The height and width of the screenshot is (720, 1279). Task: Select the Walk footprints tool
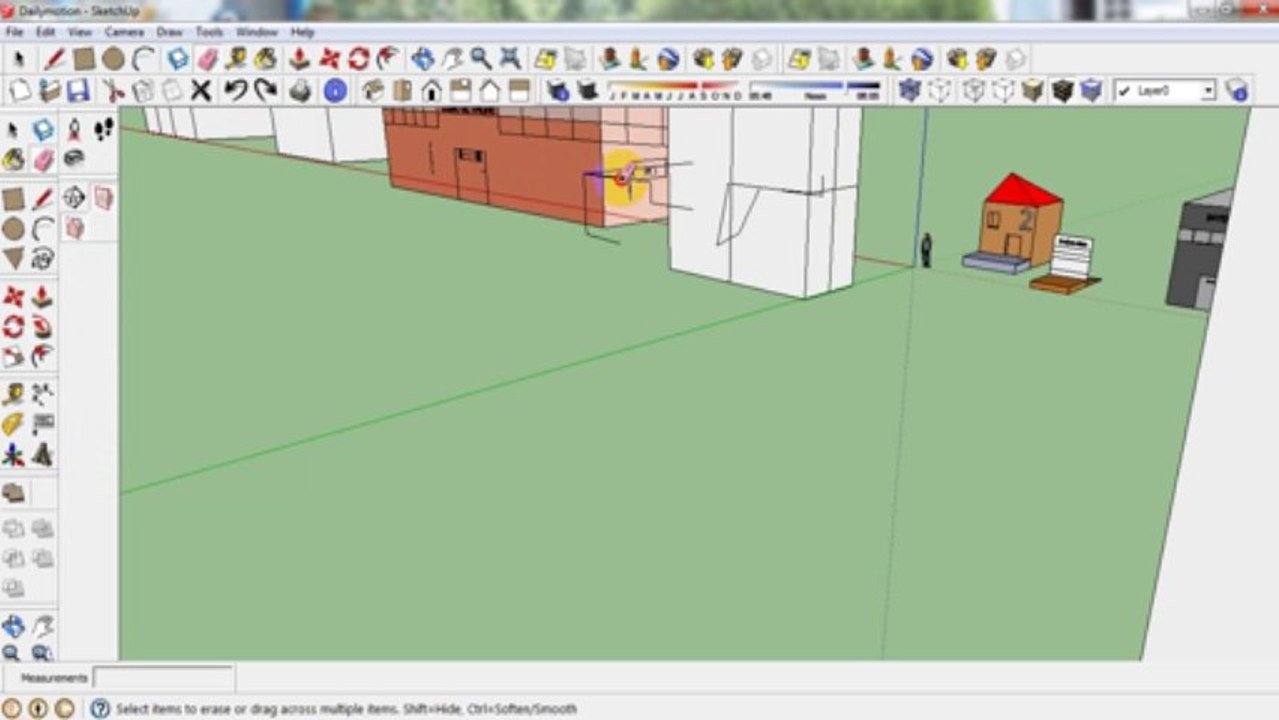coord(103,129)
